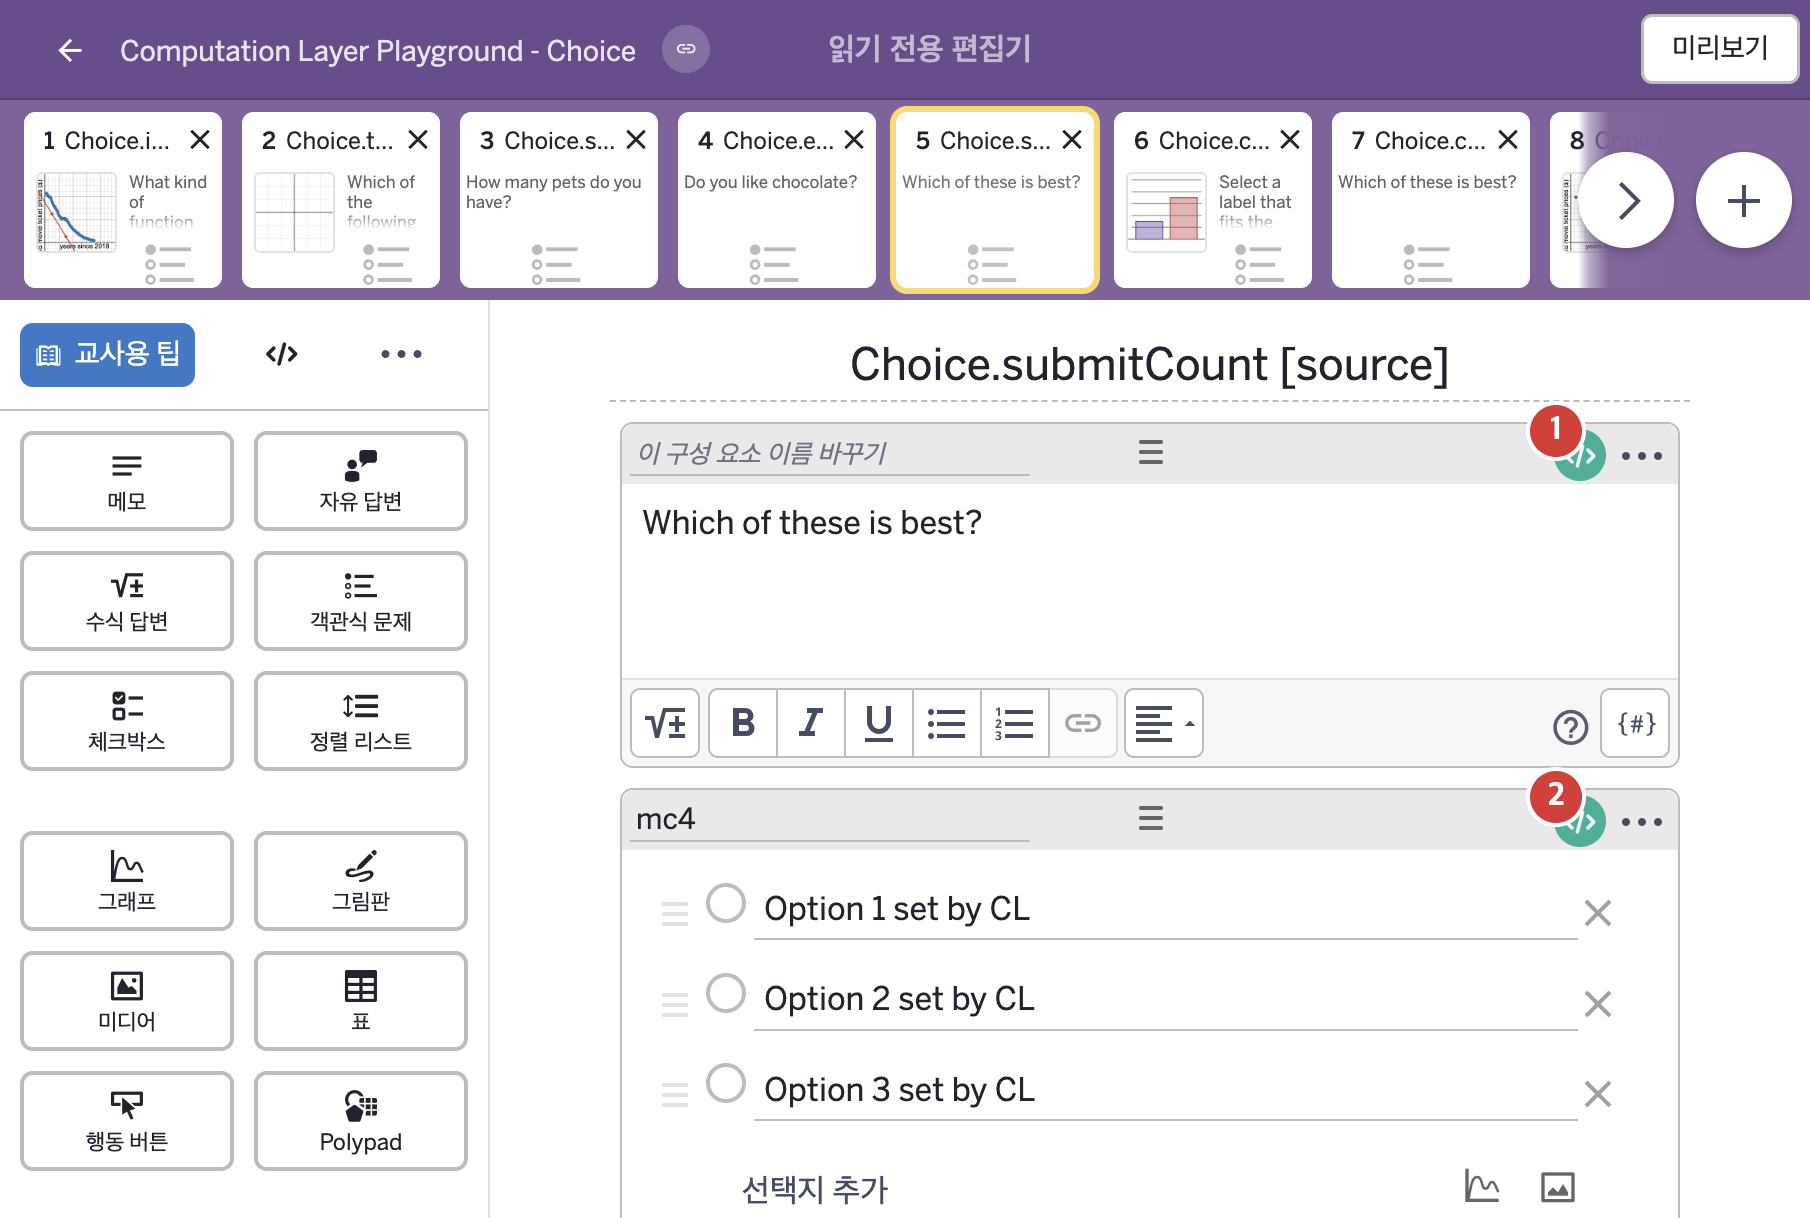
Task: Open the help question mark icon
Action: click(x=1570, y=727)
